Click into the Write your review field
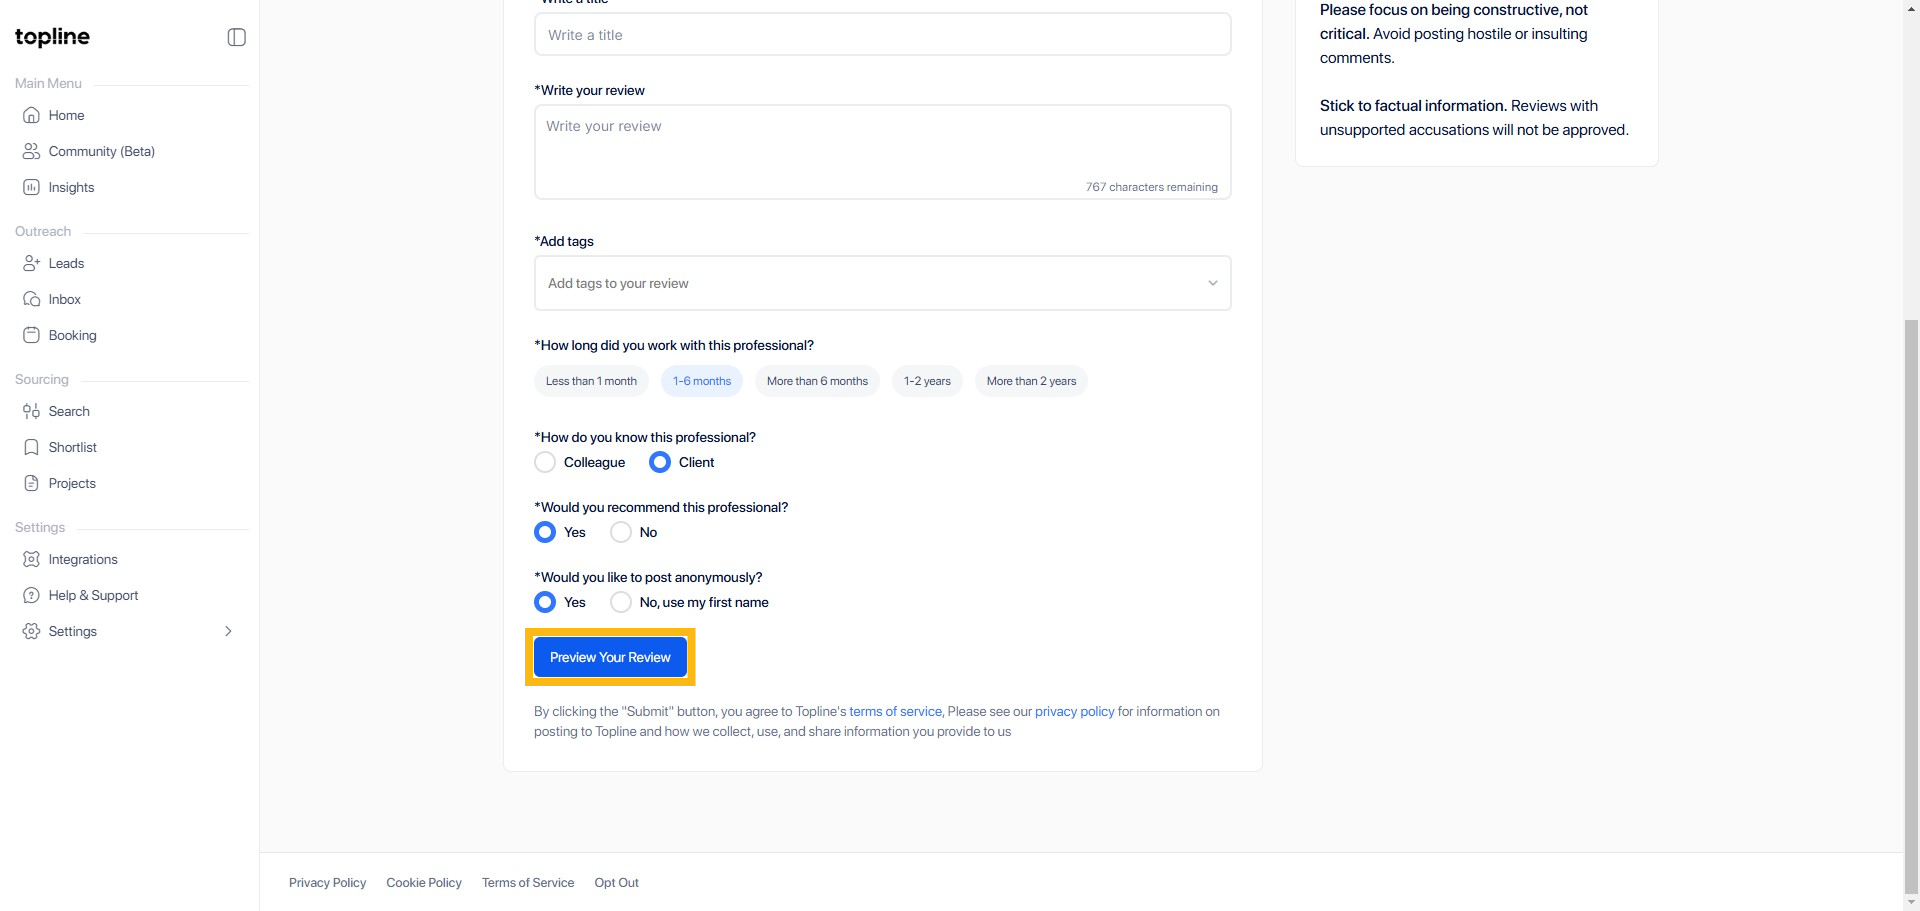This screenshot has height=911, width=1920. click(x=882, y=150)
